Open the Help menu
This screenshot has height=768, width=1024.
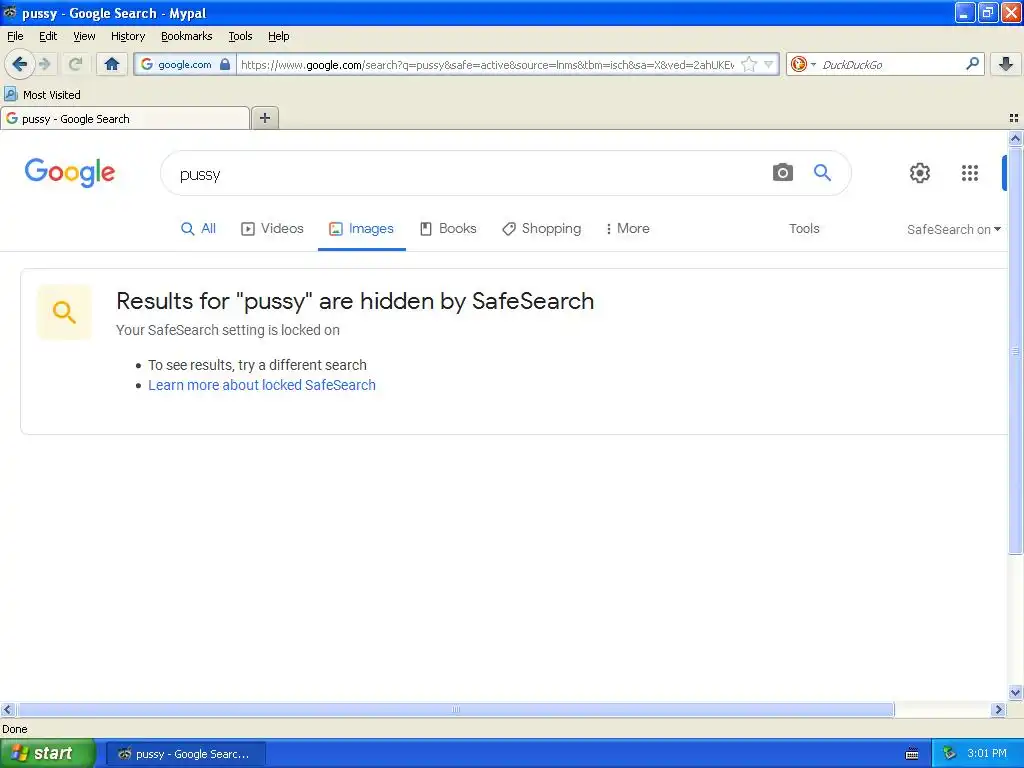pyautogui.click(x=278, y=36)
